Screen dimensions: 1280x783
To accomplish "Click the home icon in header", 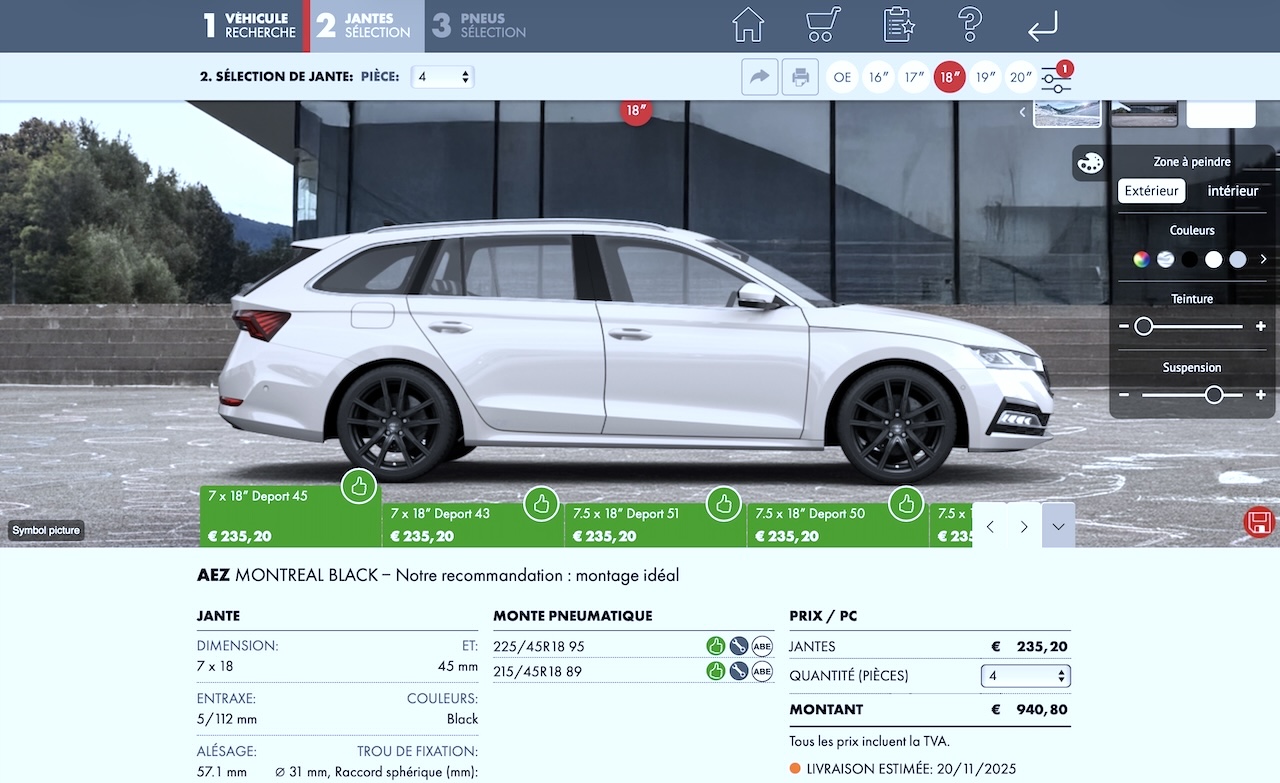I will 748,25.
